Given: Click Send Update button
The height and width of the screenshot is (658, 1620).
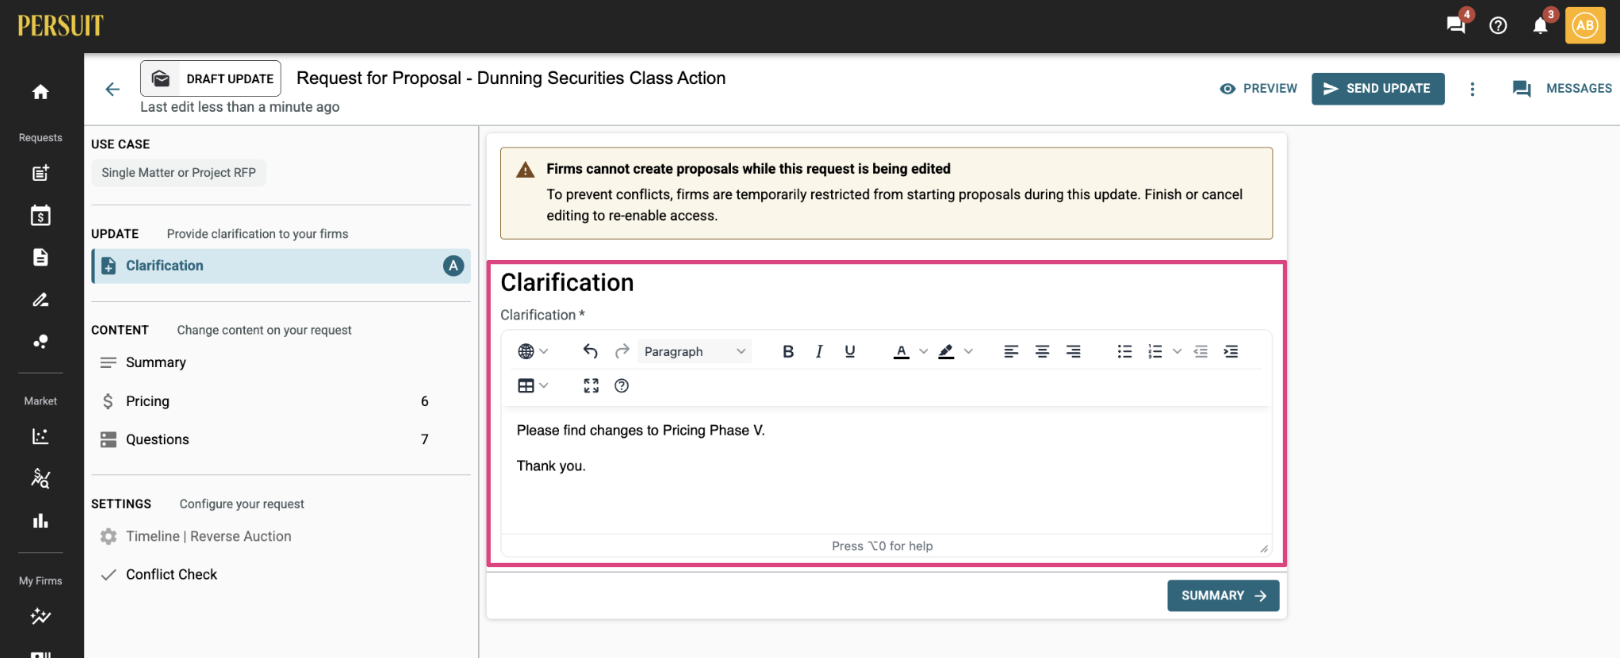Looking at the screenshot, I should (x=1378, y=89).
